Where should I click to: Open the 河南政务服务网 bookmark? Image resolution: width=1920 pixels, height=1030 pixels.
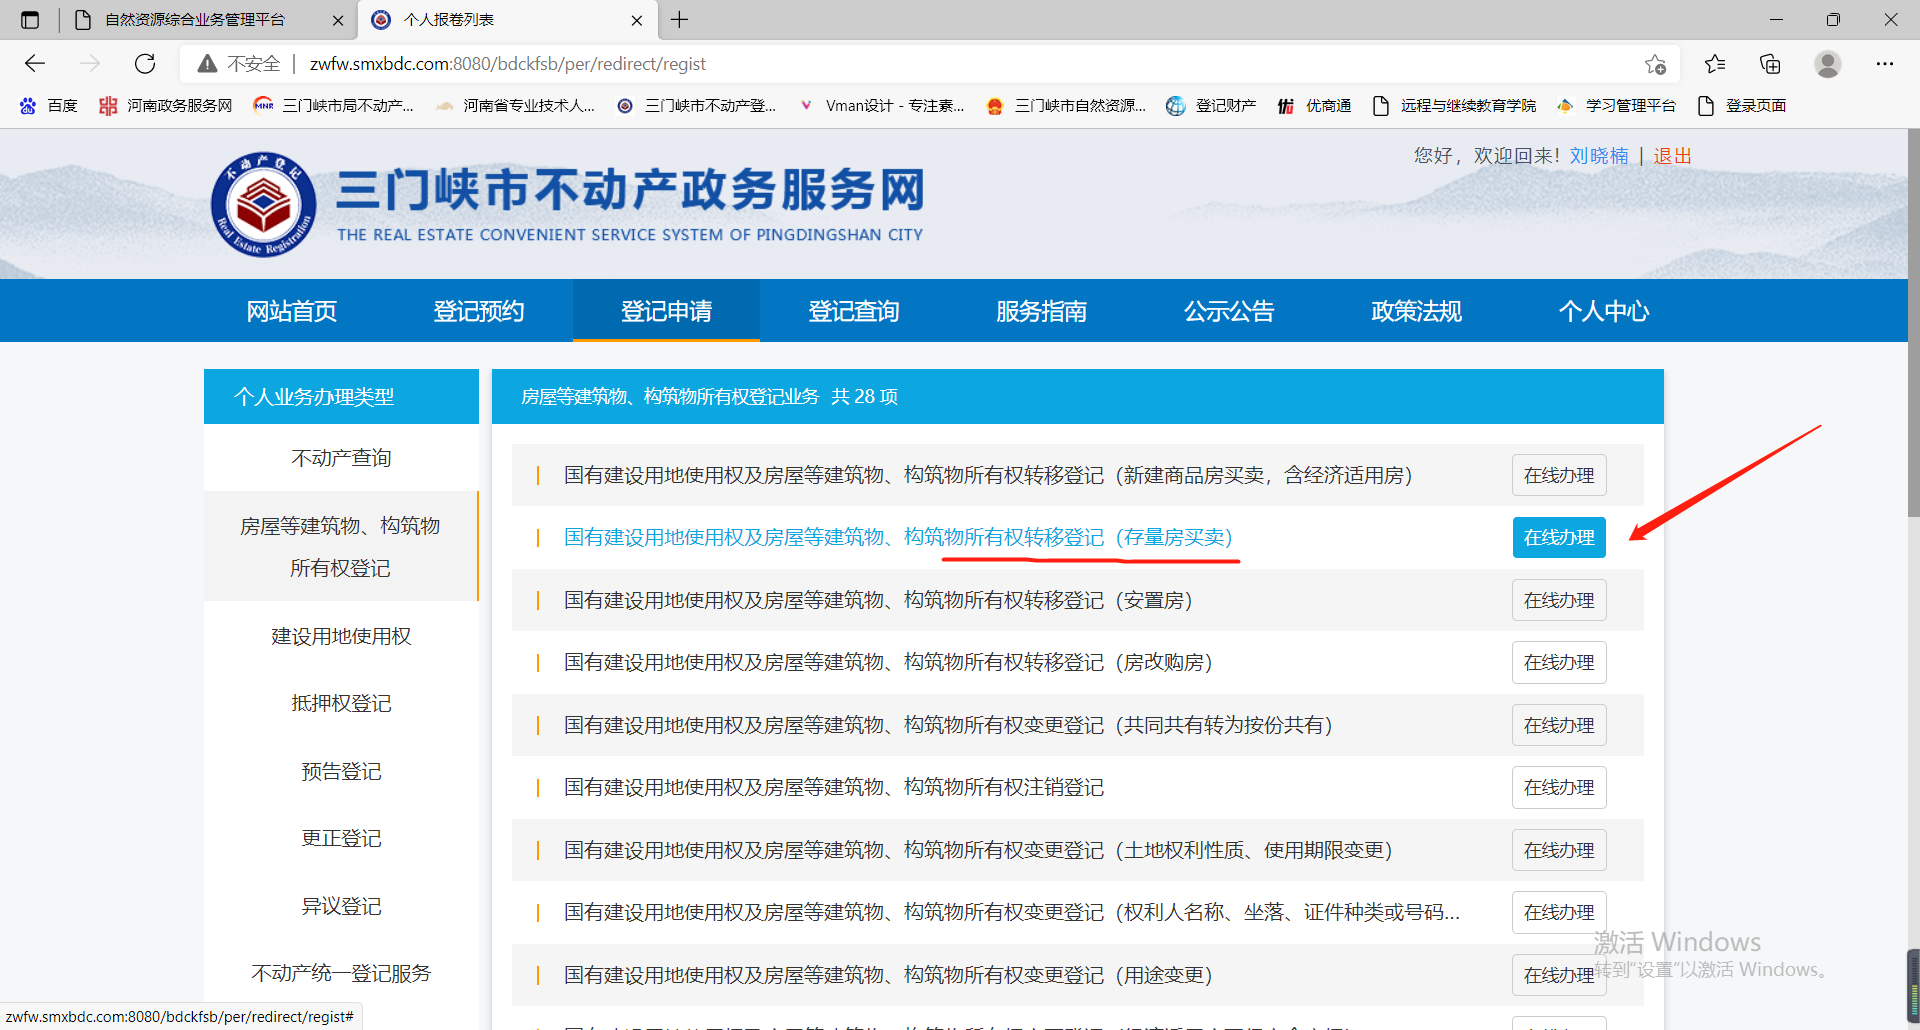coord(165,106)
